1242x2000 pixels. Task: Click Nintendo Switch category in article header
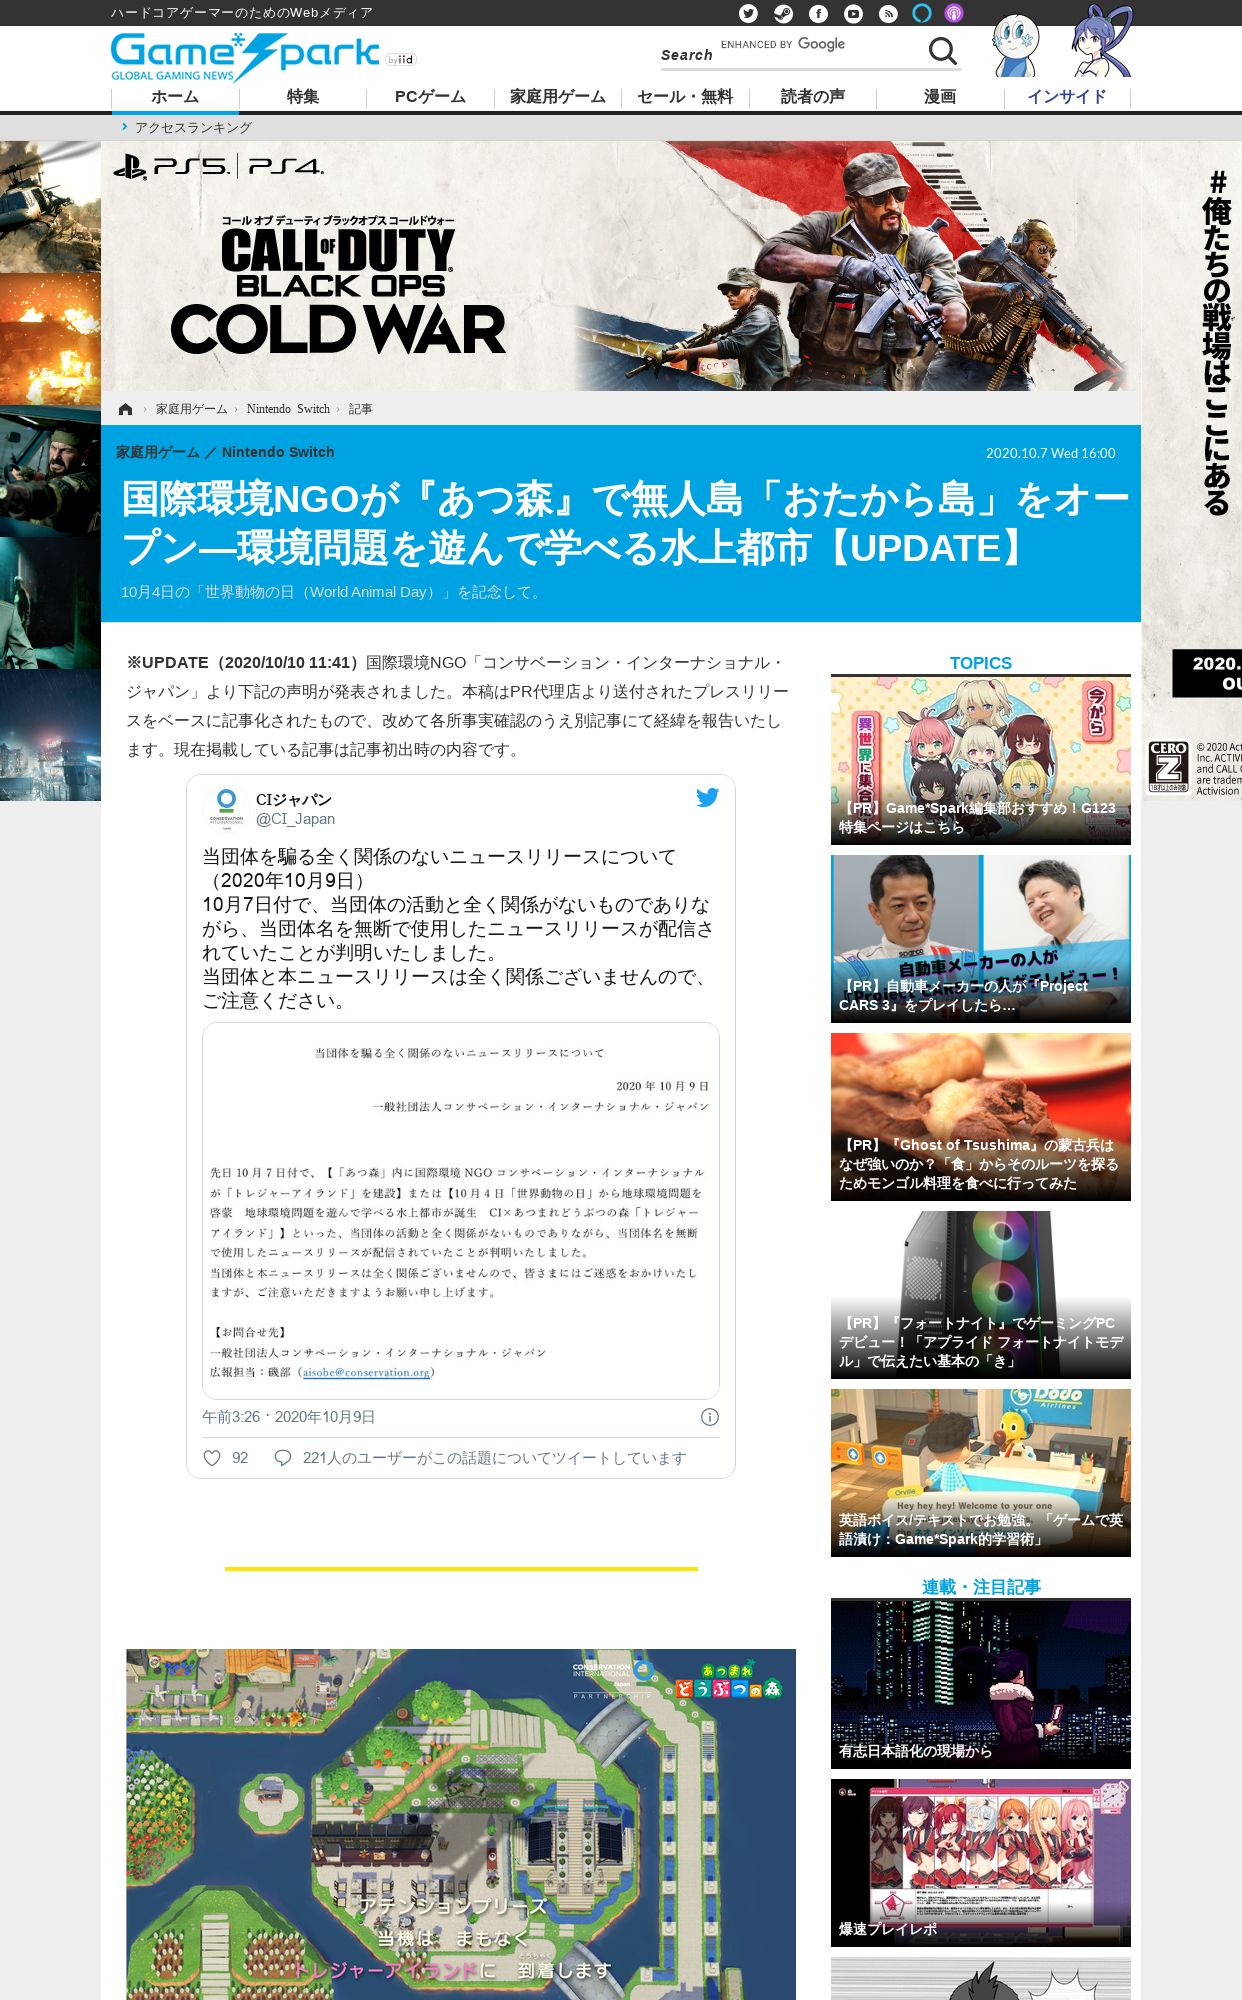(x=278, y=452)
